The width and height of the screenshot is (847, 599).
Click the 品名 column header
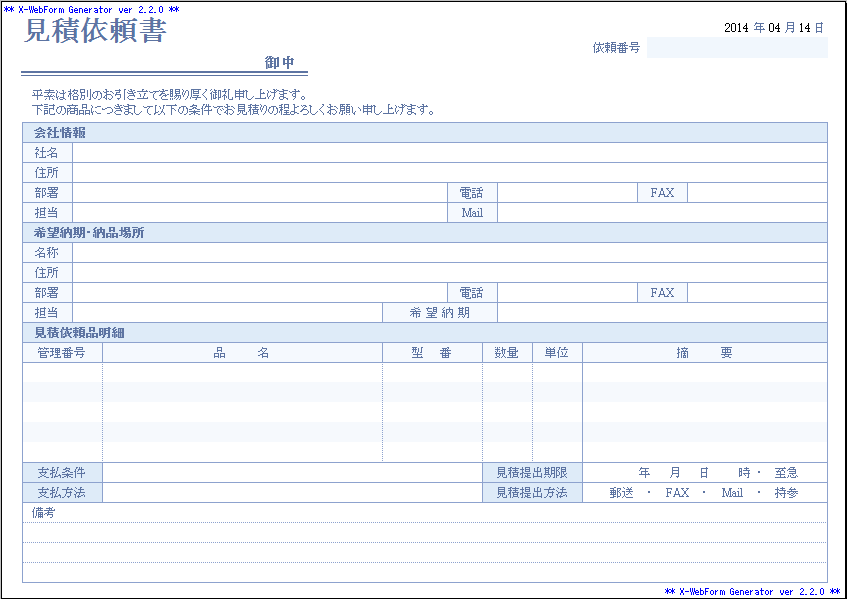240,352
